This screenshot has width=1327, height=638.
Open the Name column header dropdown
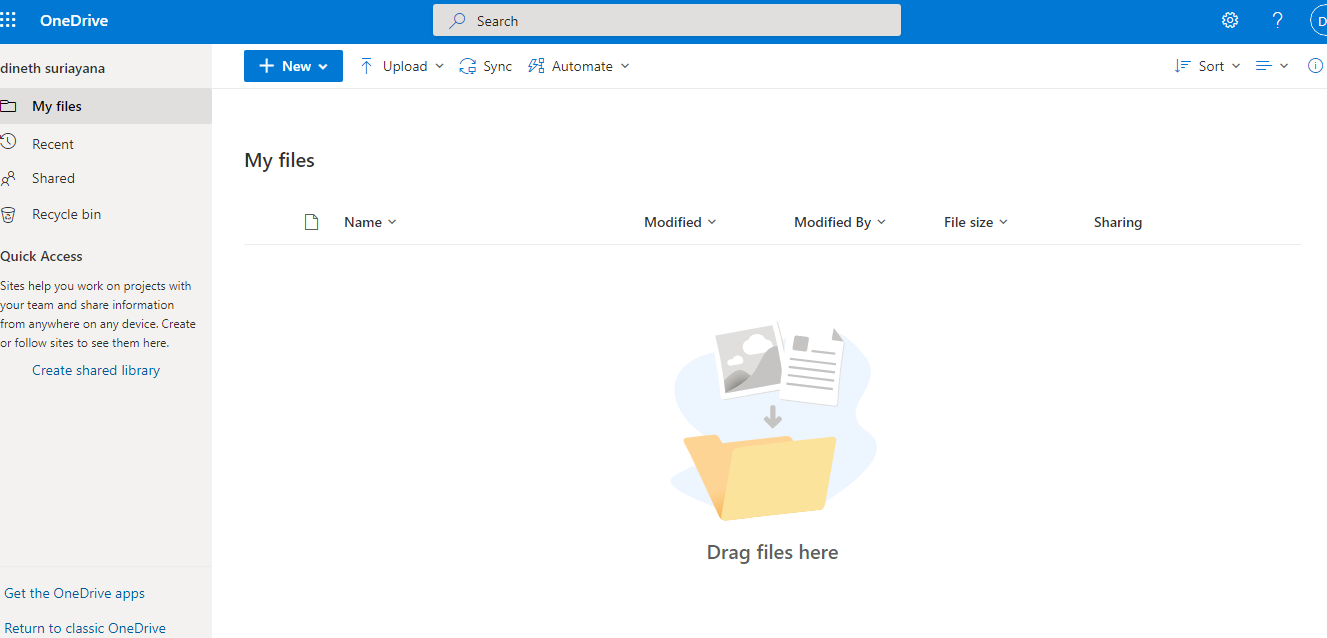pyautogui.click(x=370, y=222)
